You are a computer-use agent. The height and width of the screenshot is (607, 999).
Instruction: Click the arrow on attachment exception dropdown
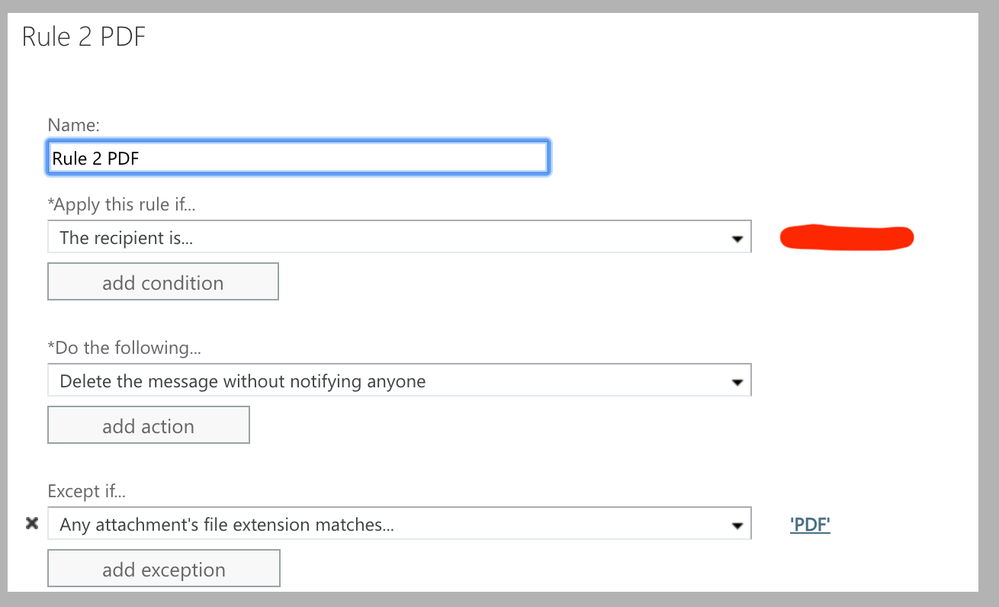(738, 525)
